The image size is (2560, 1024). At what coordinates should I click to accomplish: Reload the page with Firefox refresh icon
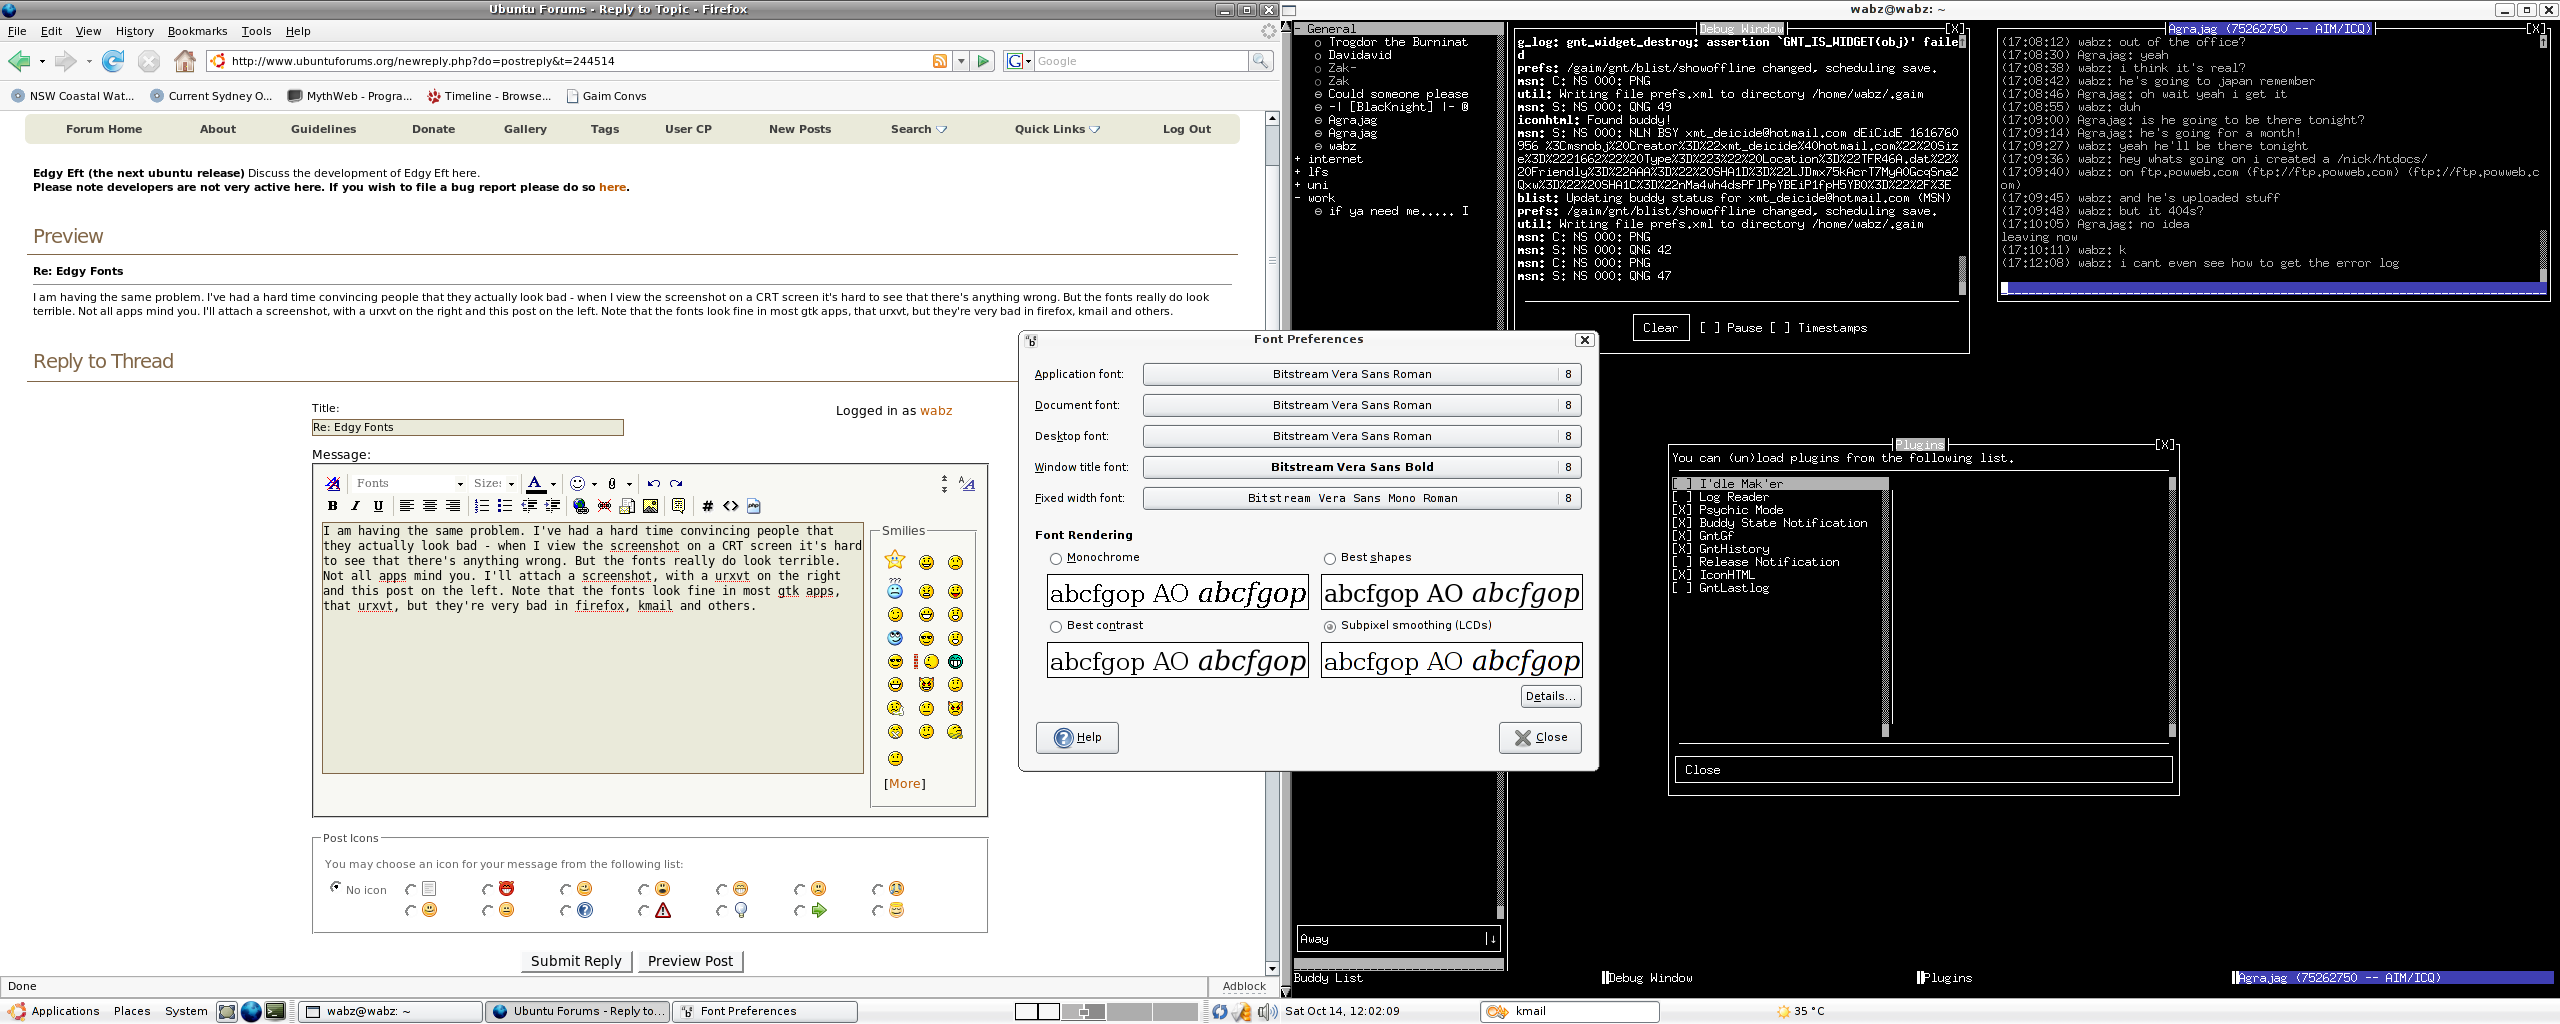pyautogui.click(x=113, y=61)
